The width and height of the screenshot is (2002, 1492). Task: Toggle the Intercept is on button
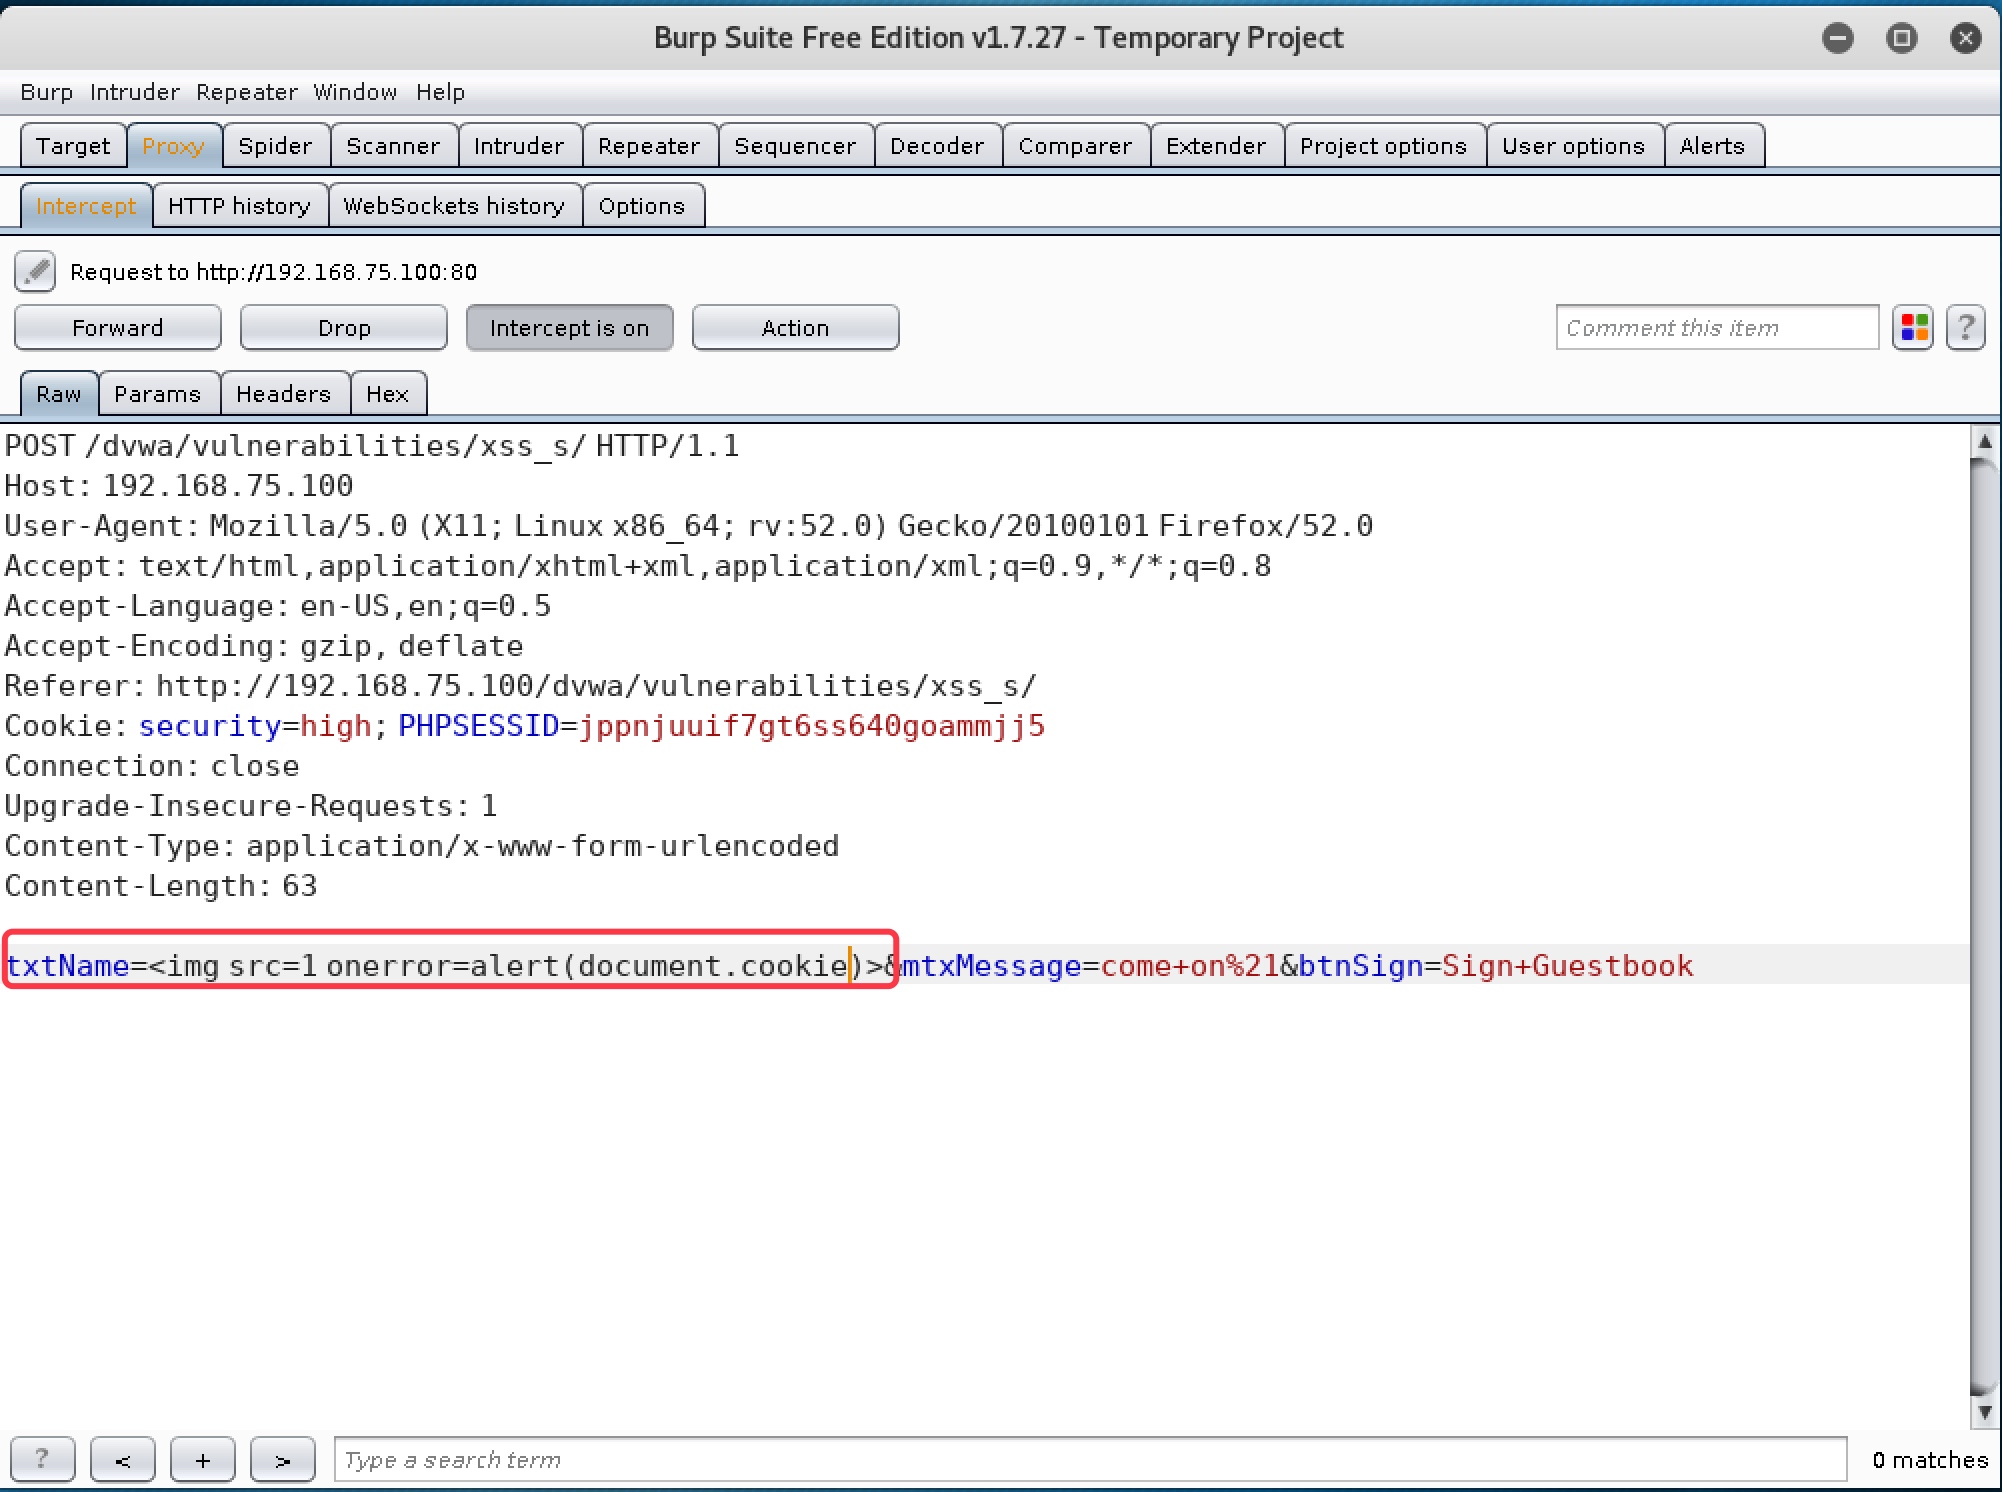569,328
